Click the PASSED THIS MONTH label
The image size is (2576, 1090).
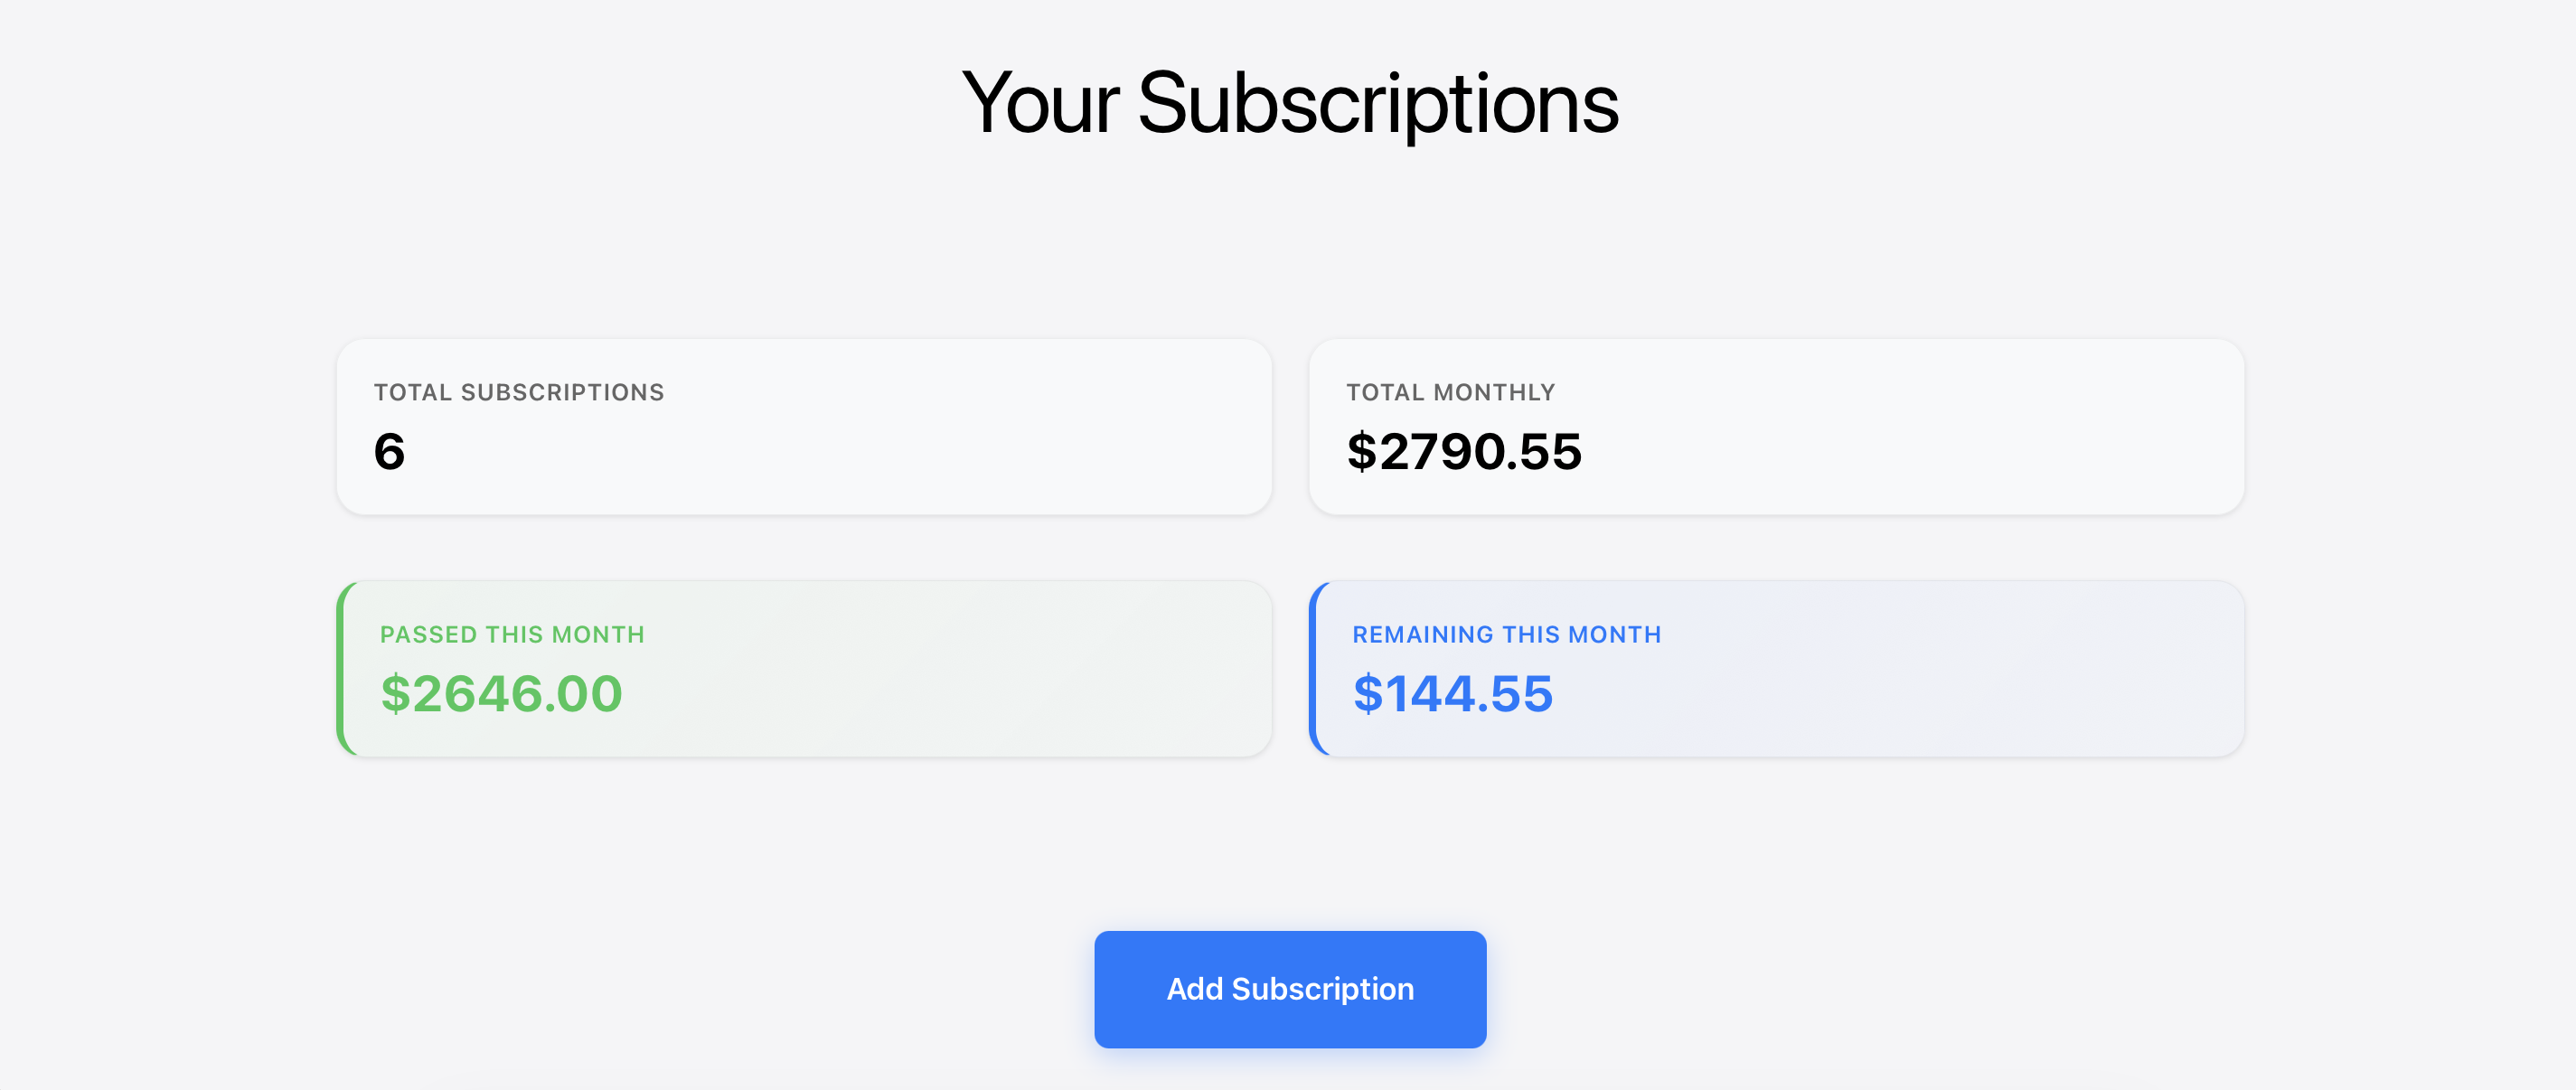pos(512,634)
